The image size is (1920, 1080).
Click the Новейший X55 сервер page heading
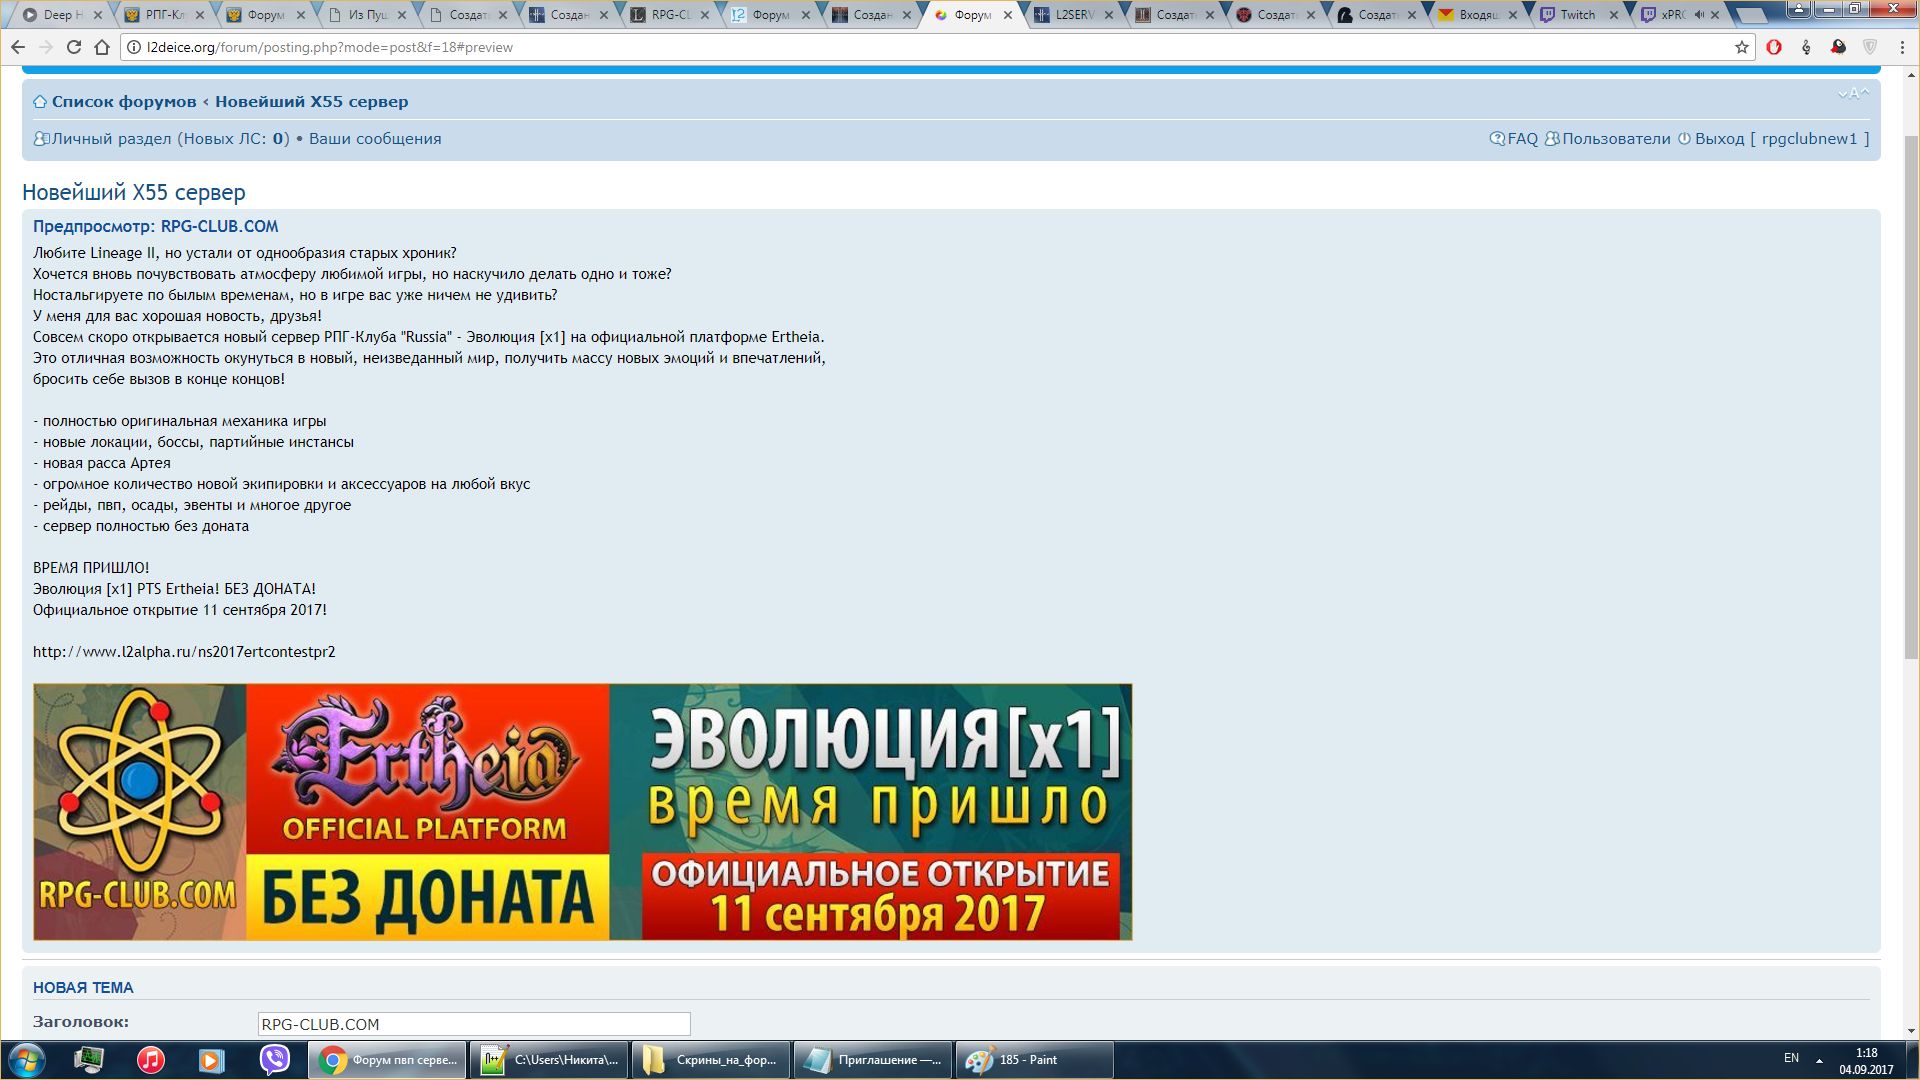pyautogui.click(x=134, y=192)
